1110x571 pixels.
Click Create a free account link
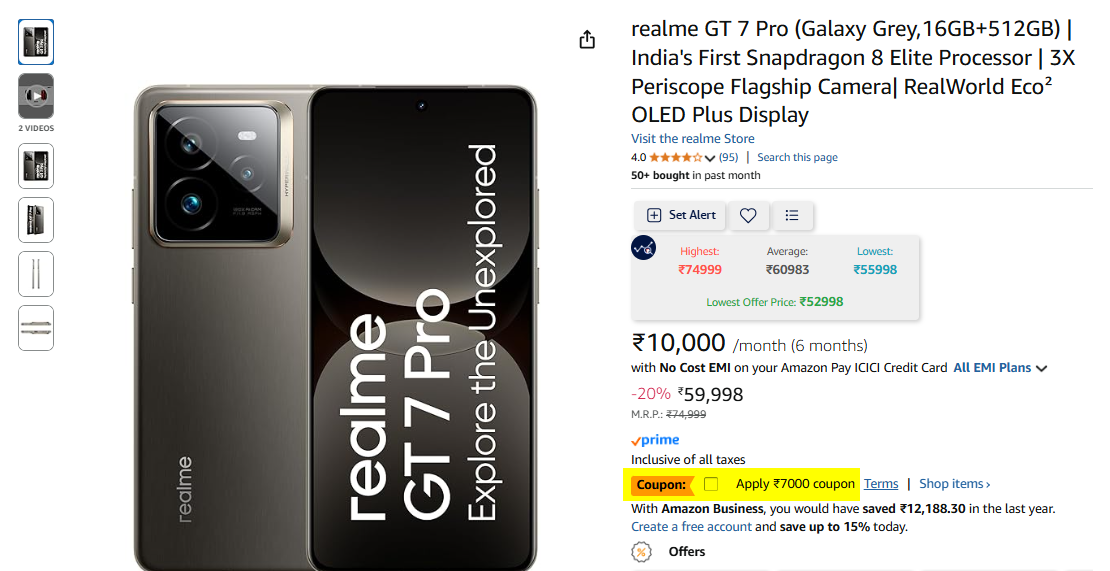click(x=692, y=526)
